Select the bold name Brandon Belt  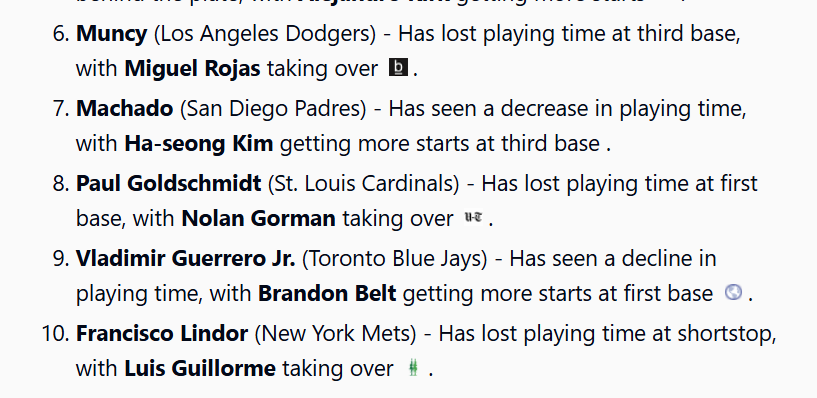[x=327, y=294]
